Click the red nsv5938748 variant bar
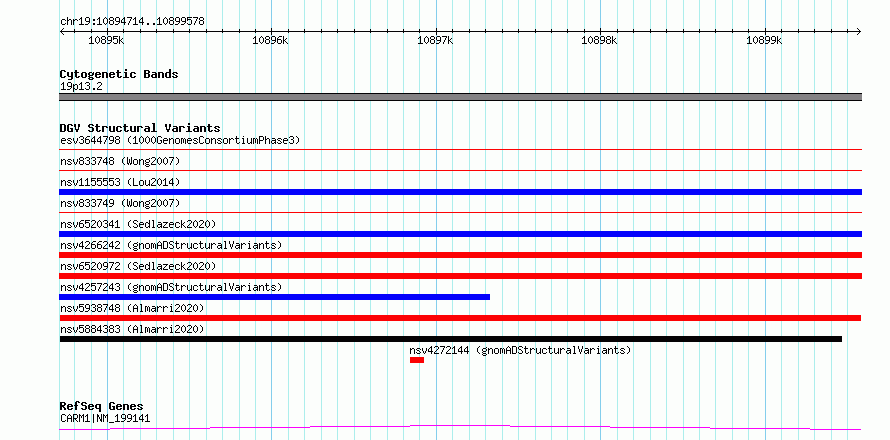Screen dimensions: 890x440 pyautogui.click(x=460, y=318)
